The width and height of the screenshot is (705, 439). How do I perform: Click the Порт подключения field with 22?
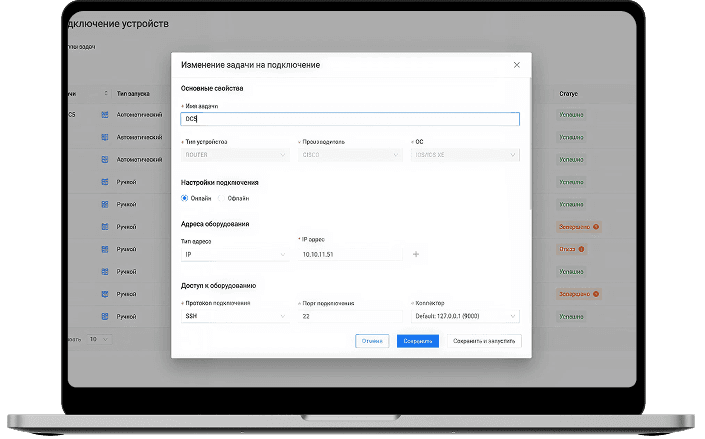(x=350, y=316)
